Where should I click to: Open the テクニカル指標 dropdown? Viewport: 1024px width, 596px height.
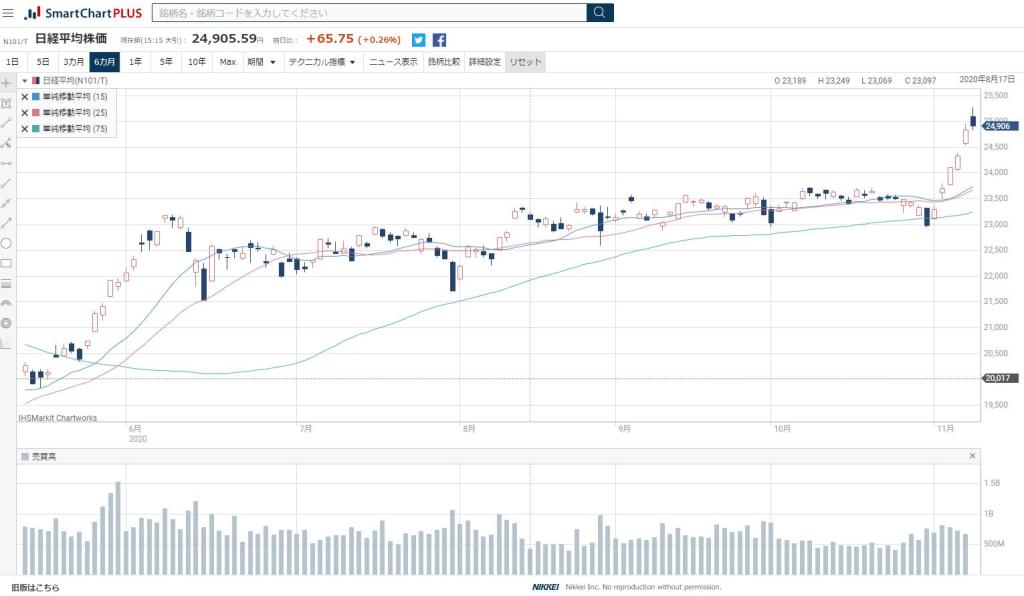[321, 62]
